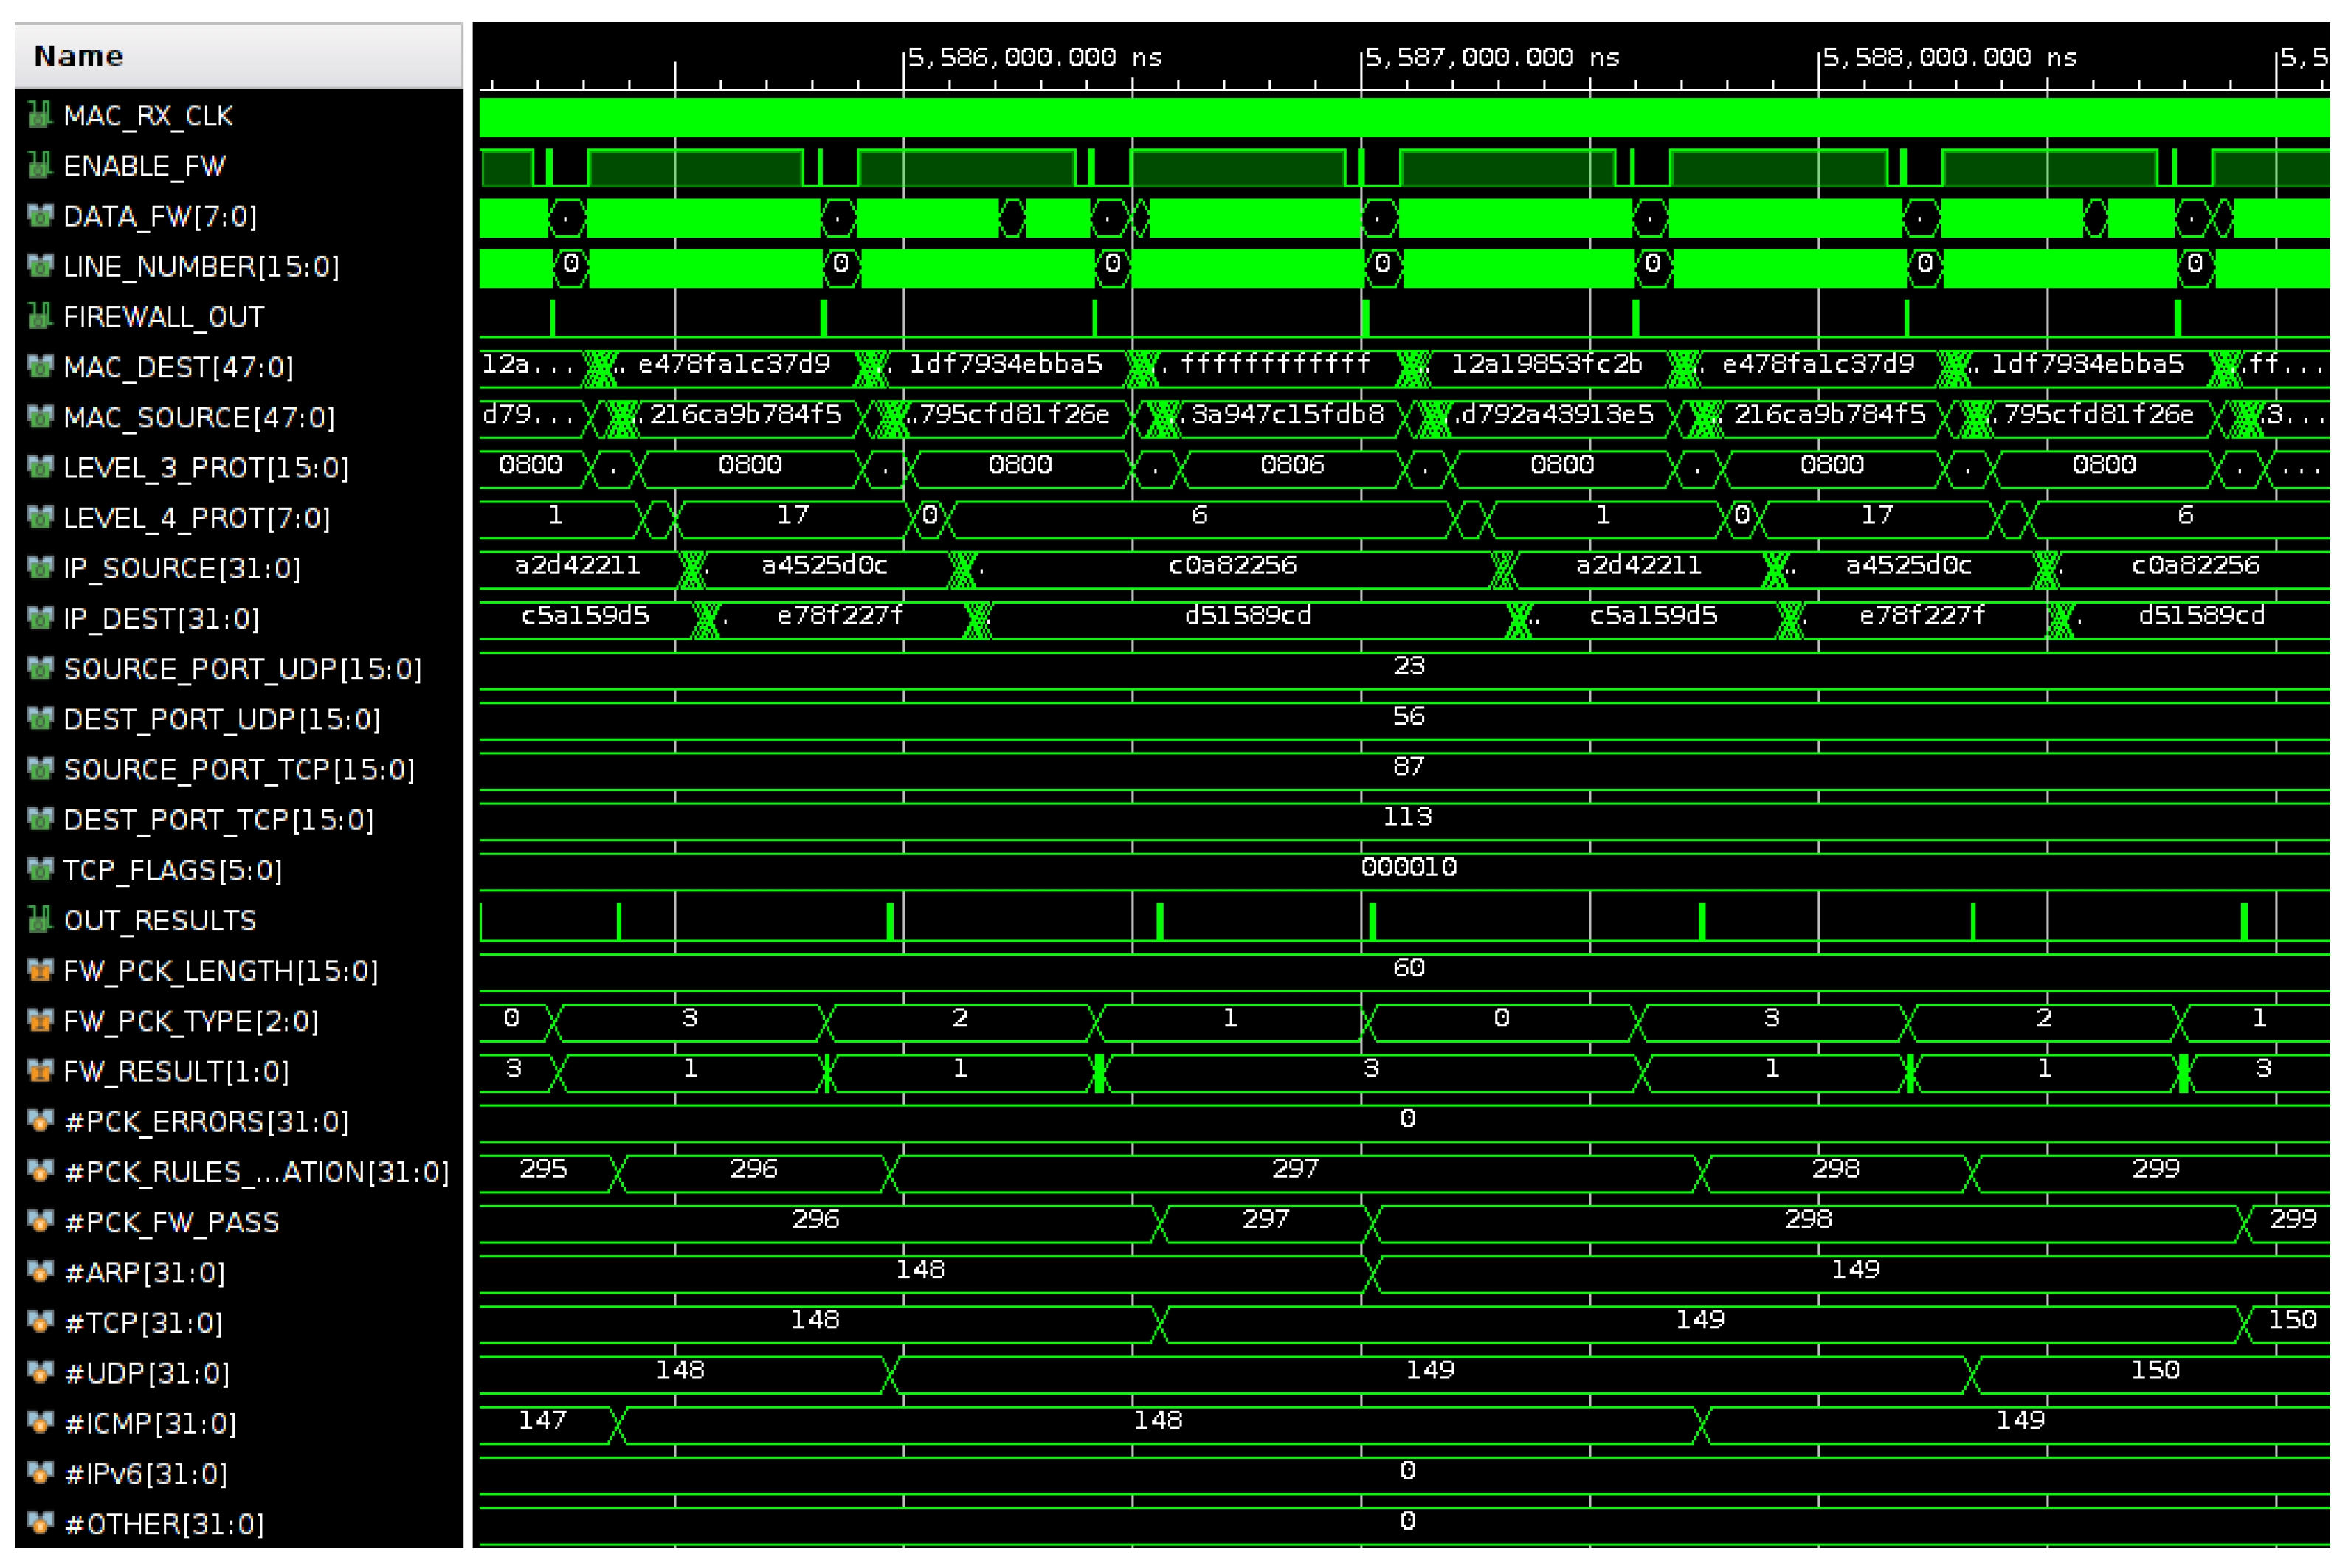
Task: Select the LINE_NUMBER[15:0] signal row
Action: (200, 267)
